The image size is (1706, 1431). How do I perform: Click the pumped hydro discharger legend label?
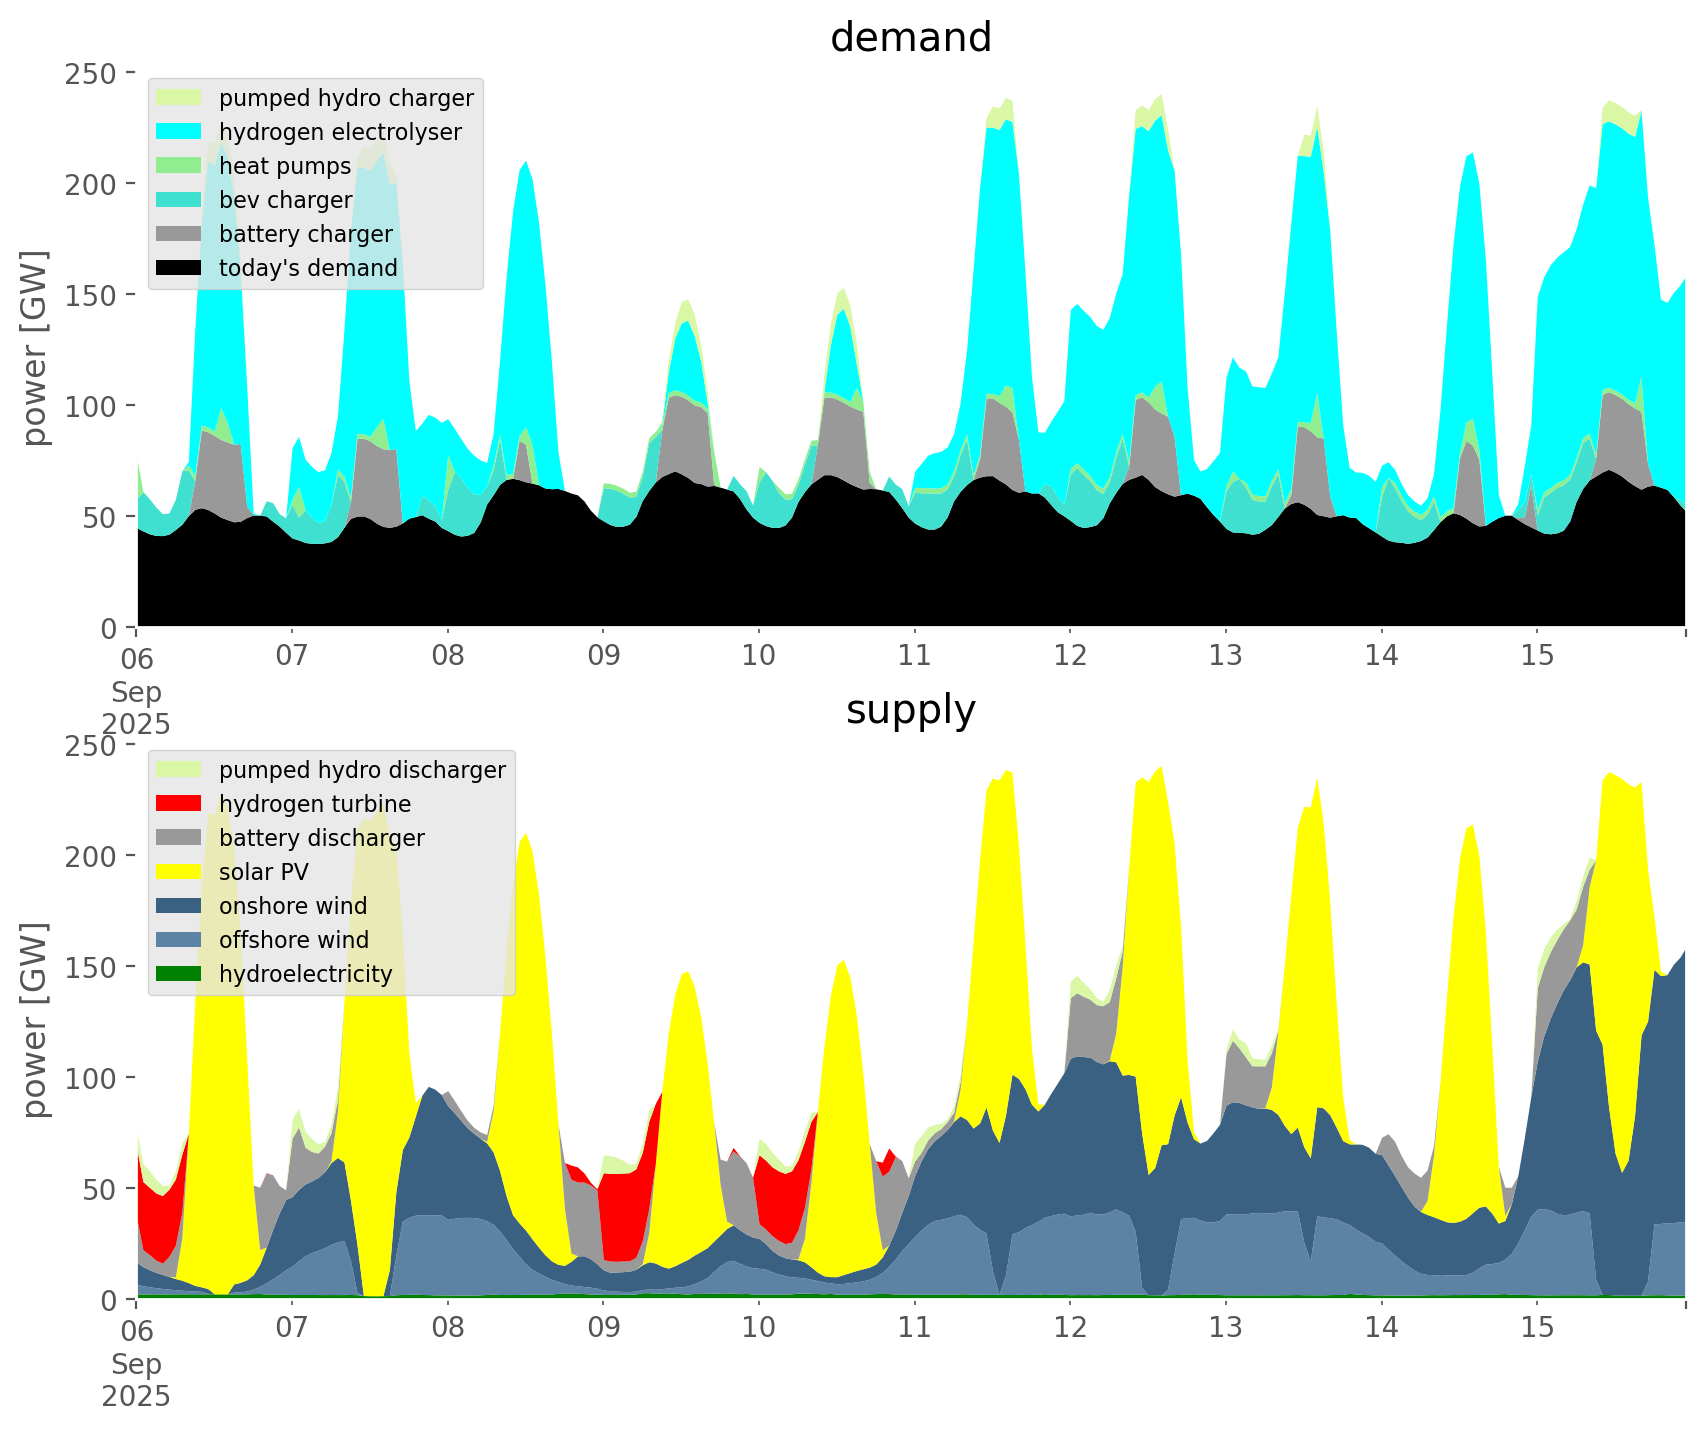click(362, 770)
